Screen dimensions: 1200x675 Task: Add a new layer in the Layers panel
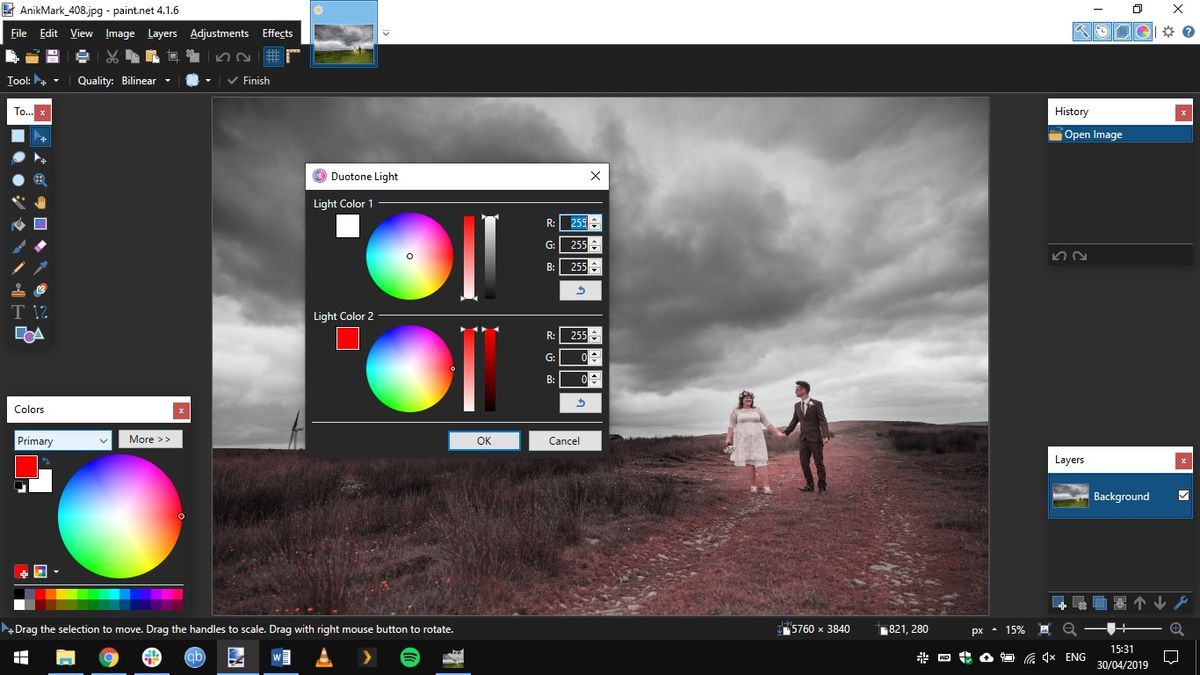click(1057, 603)
